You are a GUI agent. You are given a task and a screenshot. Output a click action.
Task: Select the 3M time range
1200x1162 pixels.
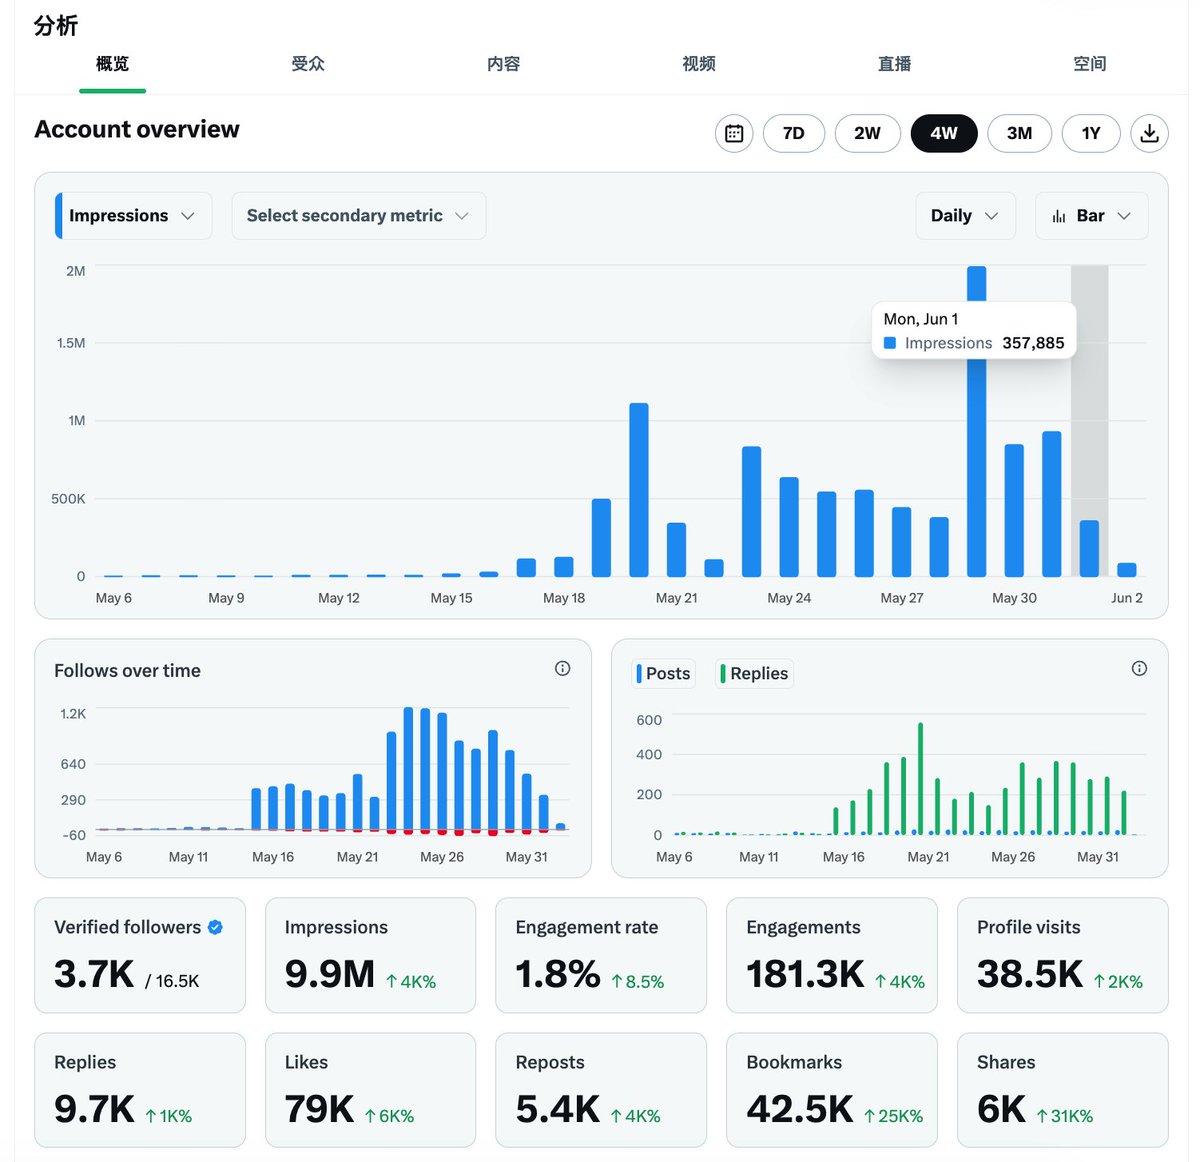1019,133
